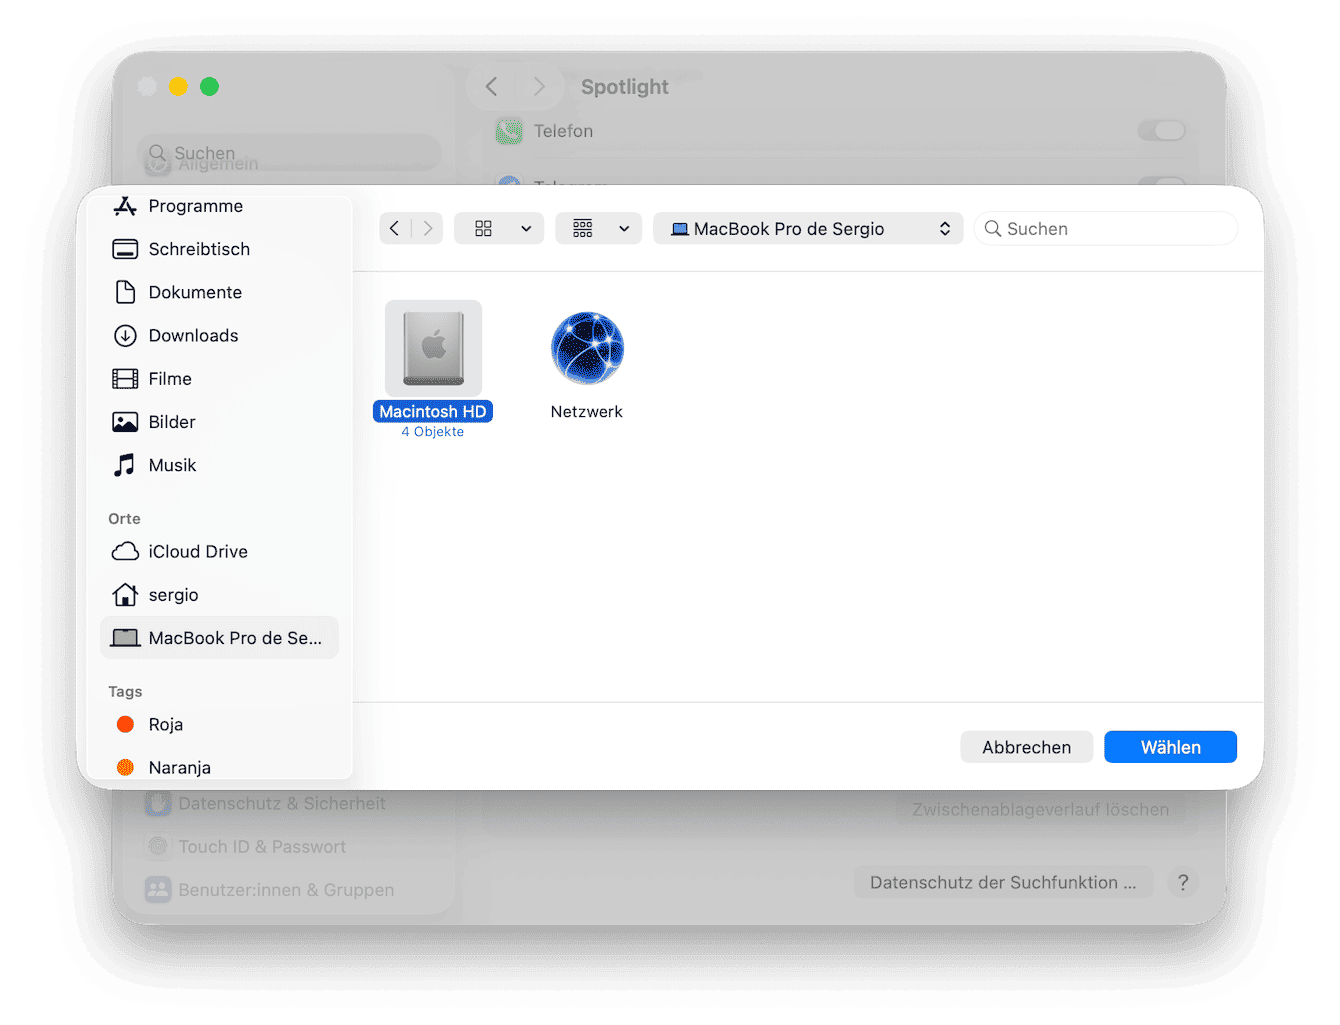Select the Netzwerk icon

click(587, 347)
